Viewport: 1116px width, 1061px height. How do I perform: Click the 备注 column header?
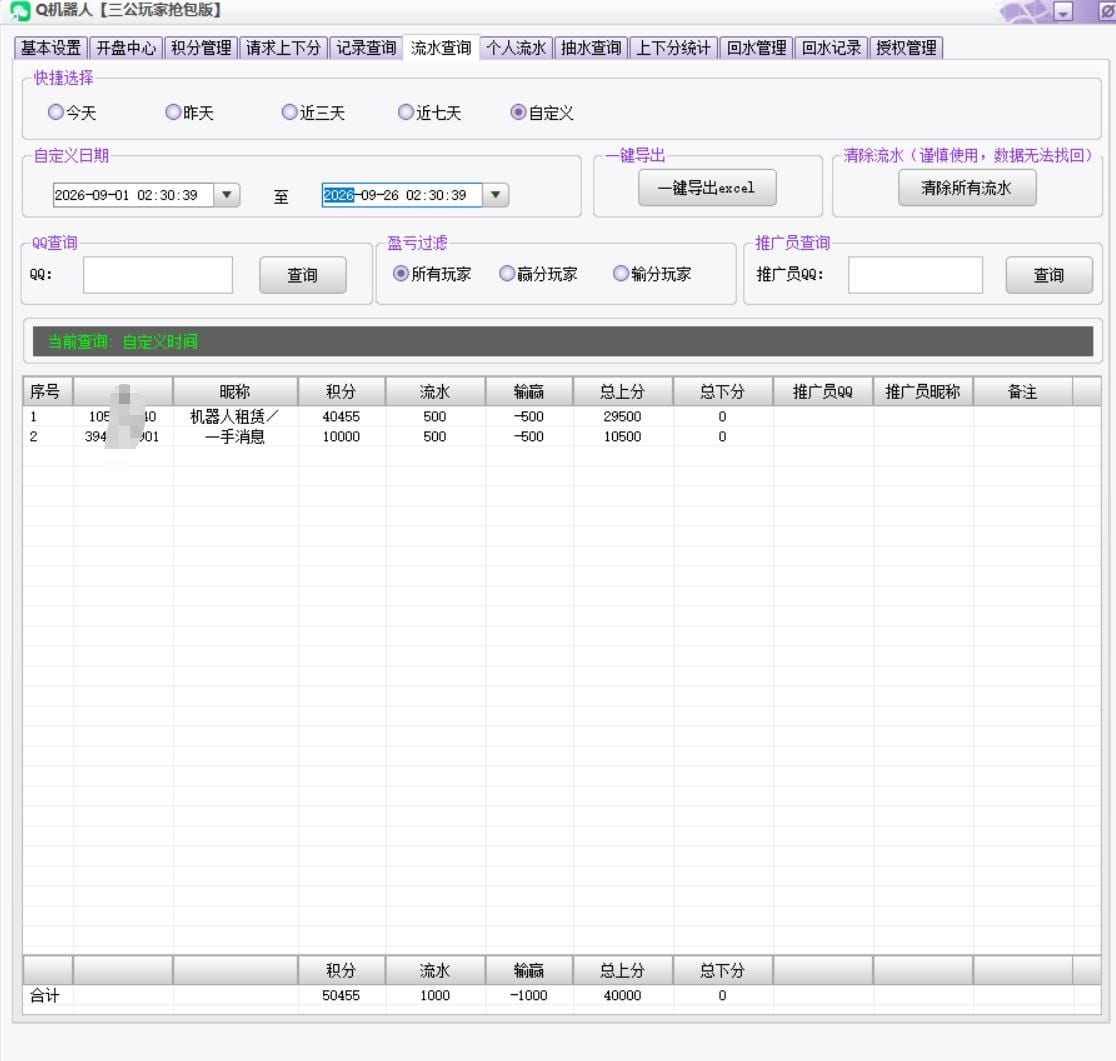(1023, 391)
